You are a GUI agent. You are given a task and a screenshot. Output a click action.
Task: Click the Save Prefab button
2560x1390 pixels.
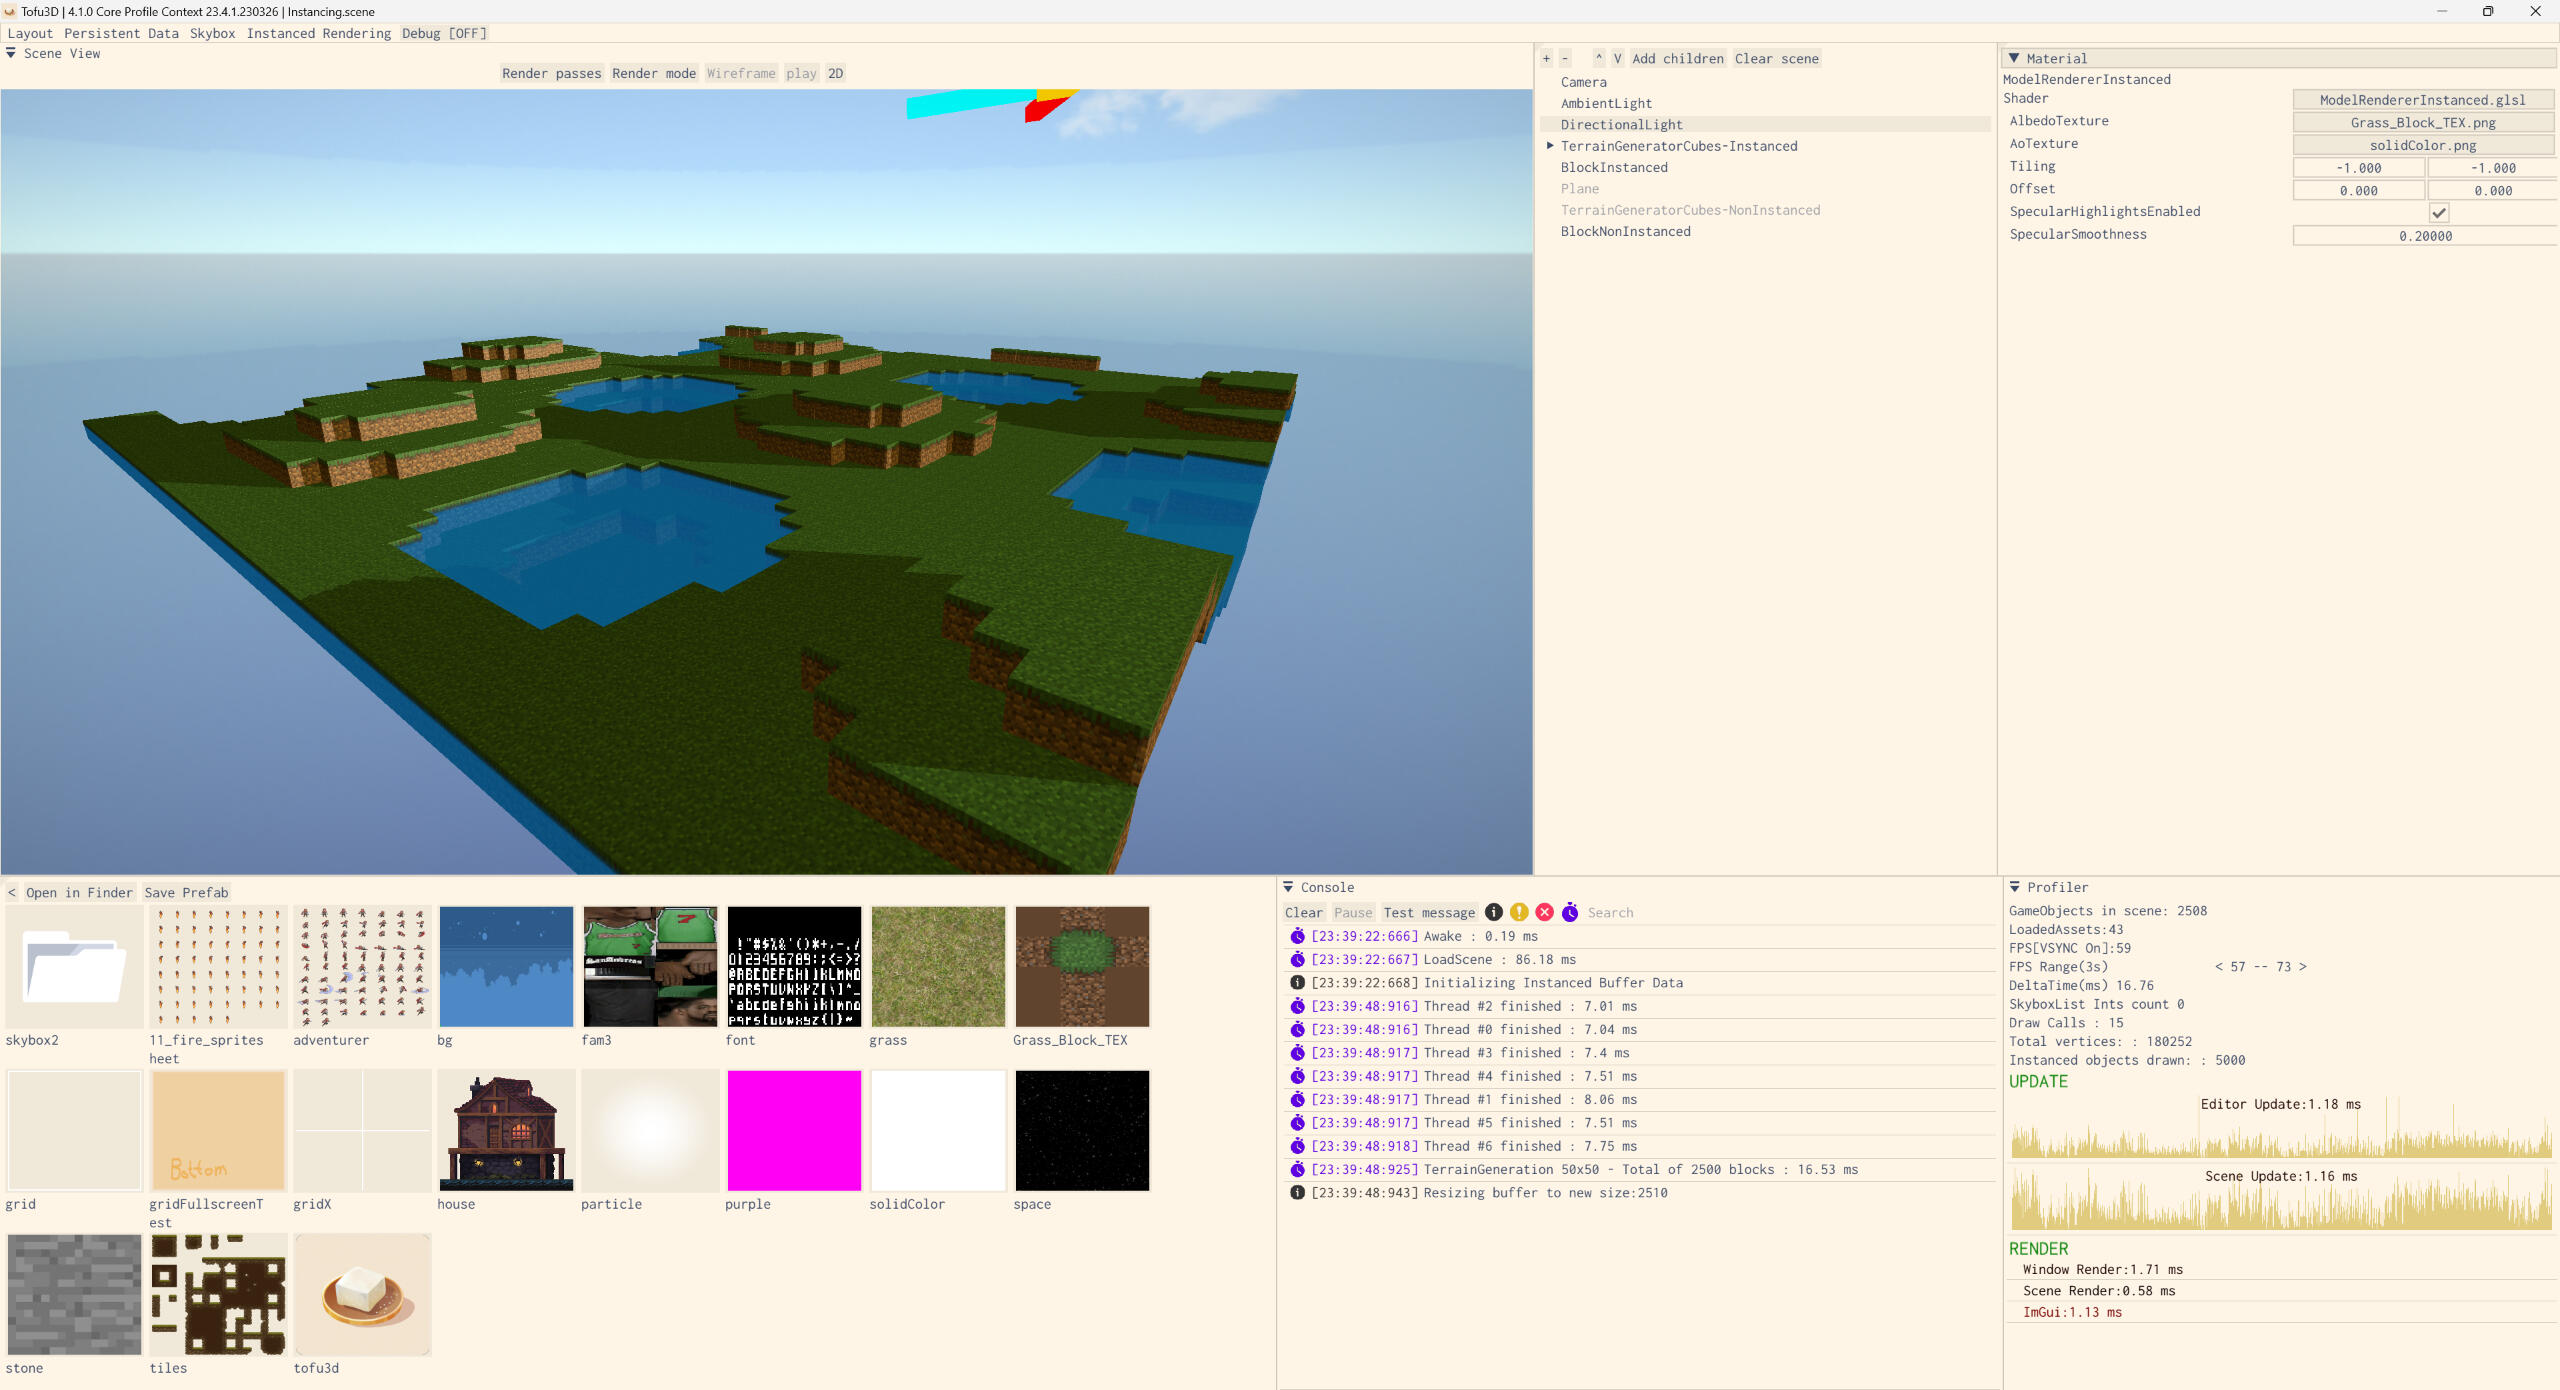pos(186,892)
